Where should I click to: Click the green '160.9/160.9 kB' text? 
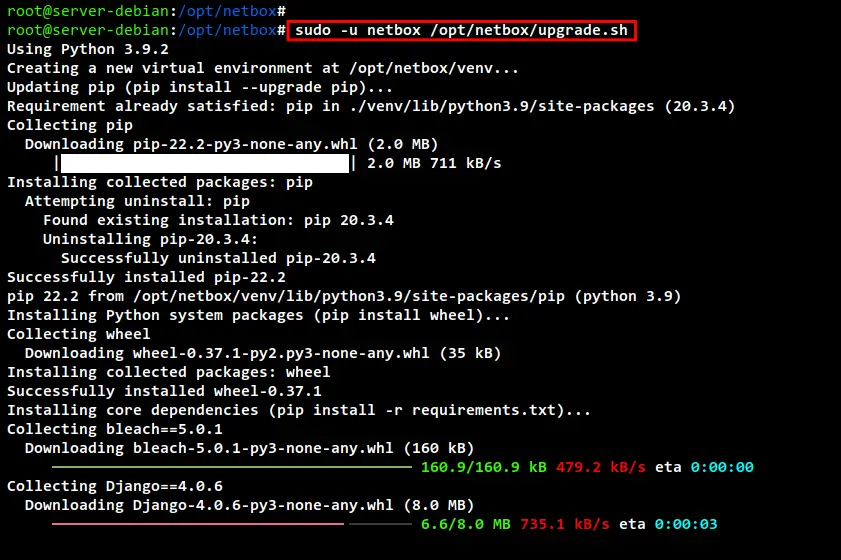484,467
